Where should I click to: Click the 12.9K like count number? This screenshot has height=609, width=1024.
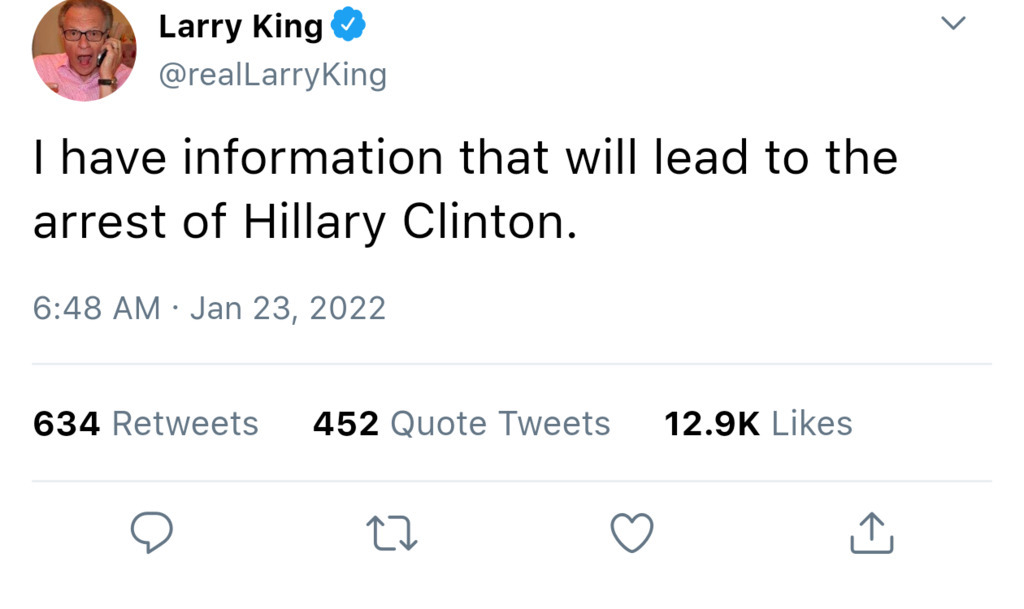712,424
